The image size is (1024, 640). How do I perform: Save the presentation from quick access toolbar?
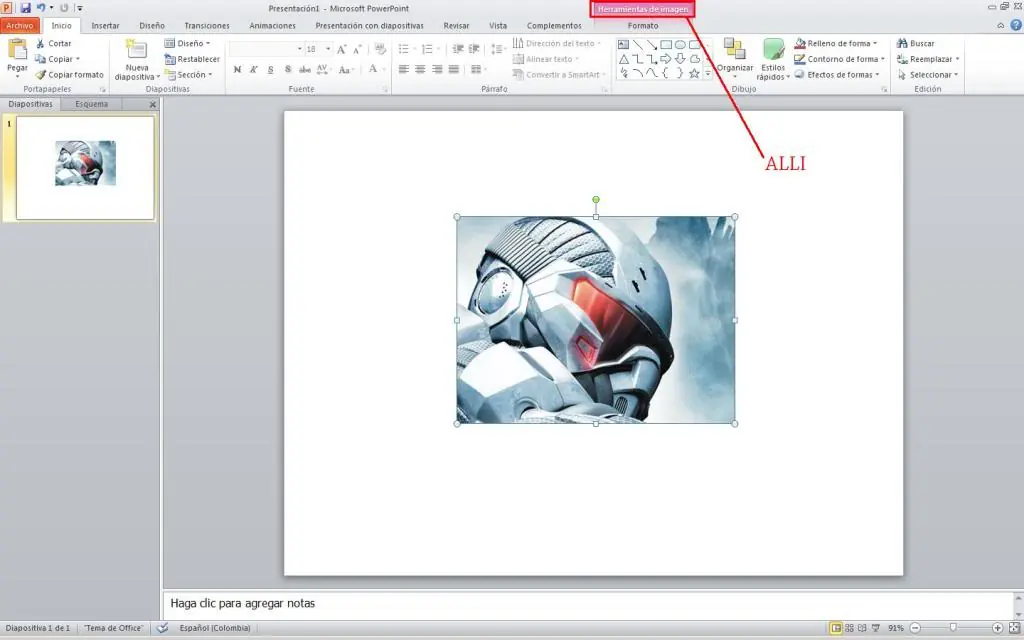pyautogui.click(x=25, y=8)
